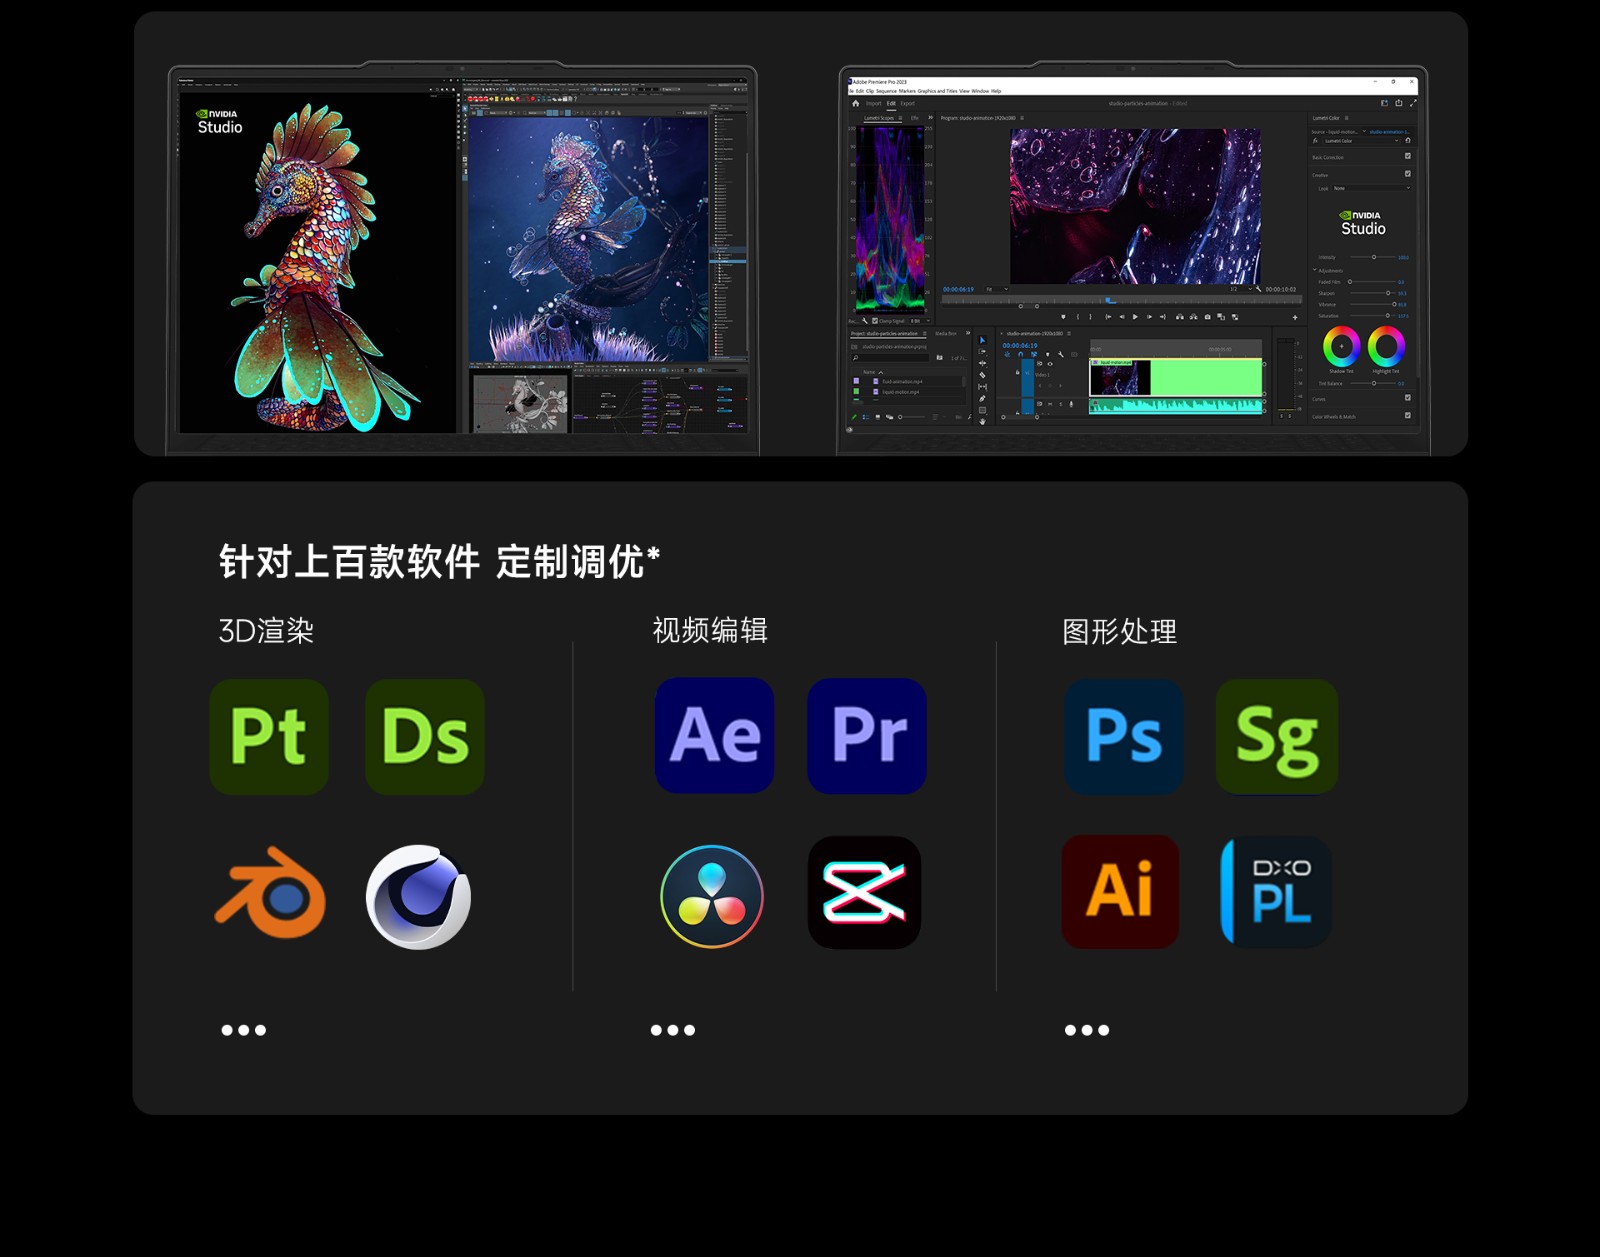The image size is (1600, 1257).
Task: Open the Window menu in Premiere
Action: point(980,91)
